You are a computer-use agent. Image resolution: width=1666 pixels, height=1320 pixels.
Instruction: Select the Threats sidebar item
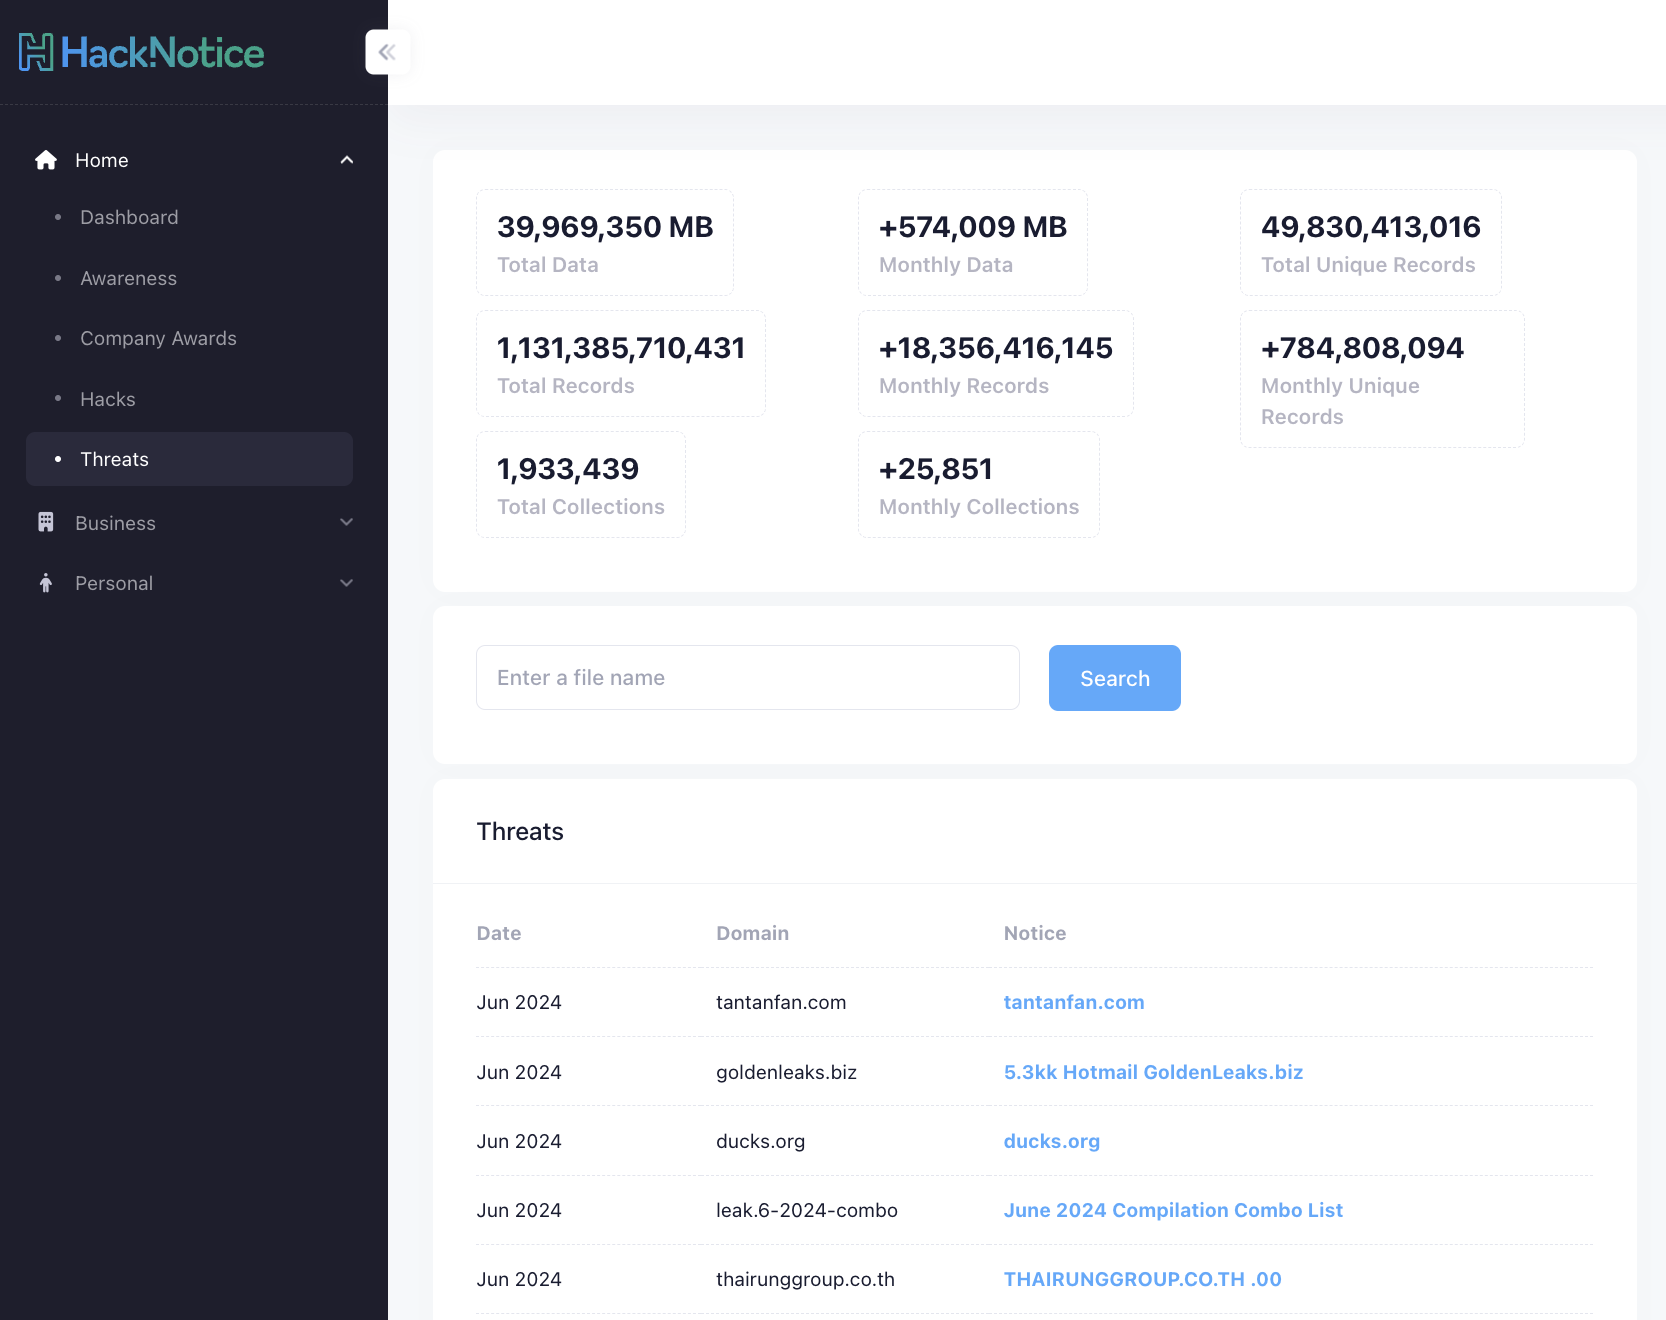(x=114, y=459)
